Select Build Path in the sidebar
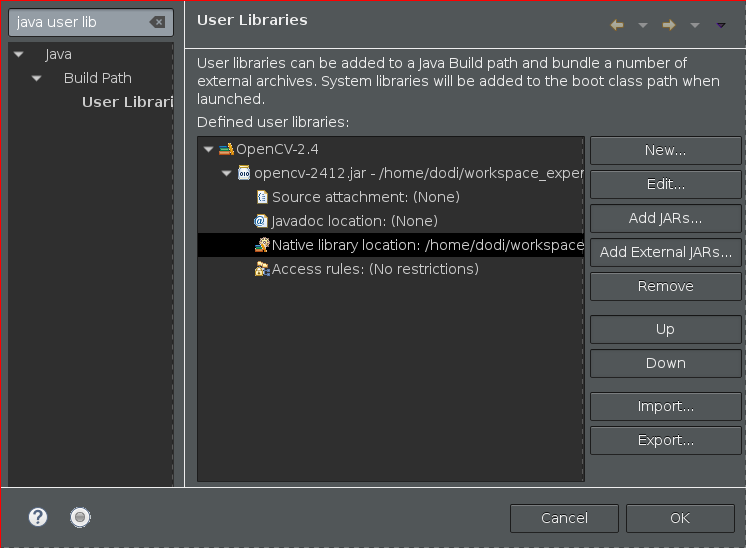 point(98,78)
